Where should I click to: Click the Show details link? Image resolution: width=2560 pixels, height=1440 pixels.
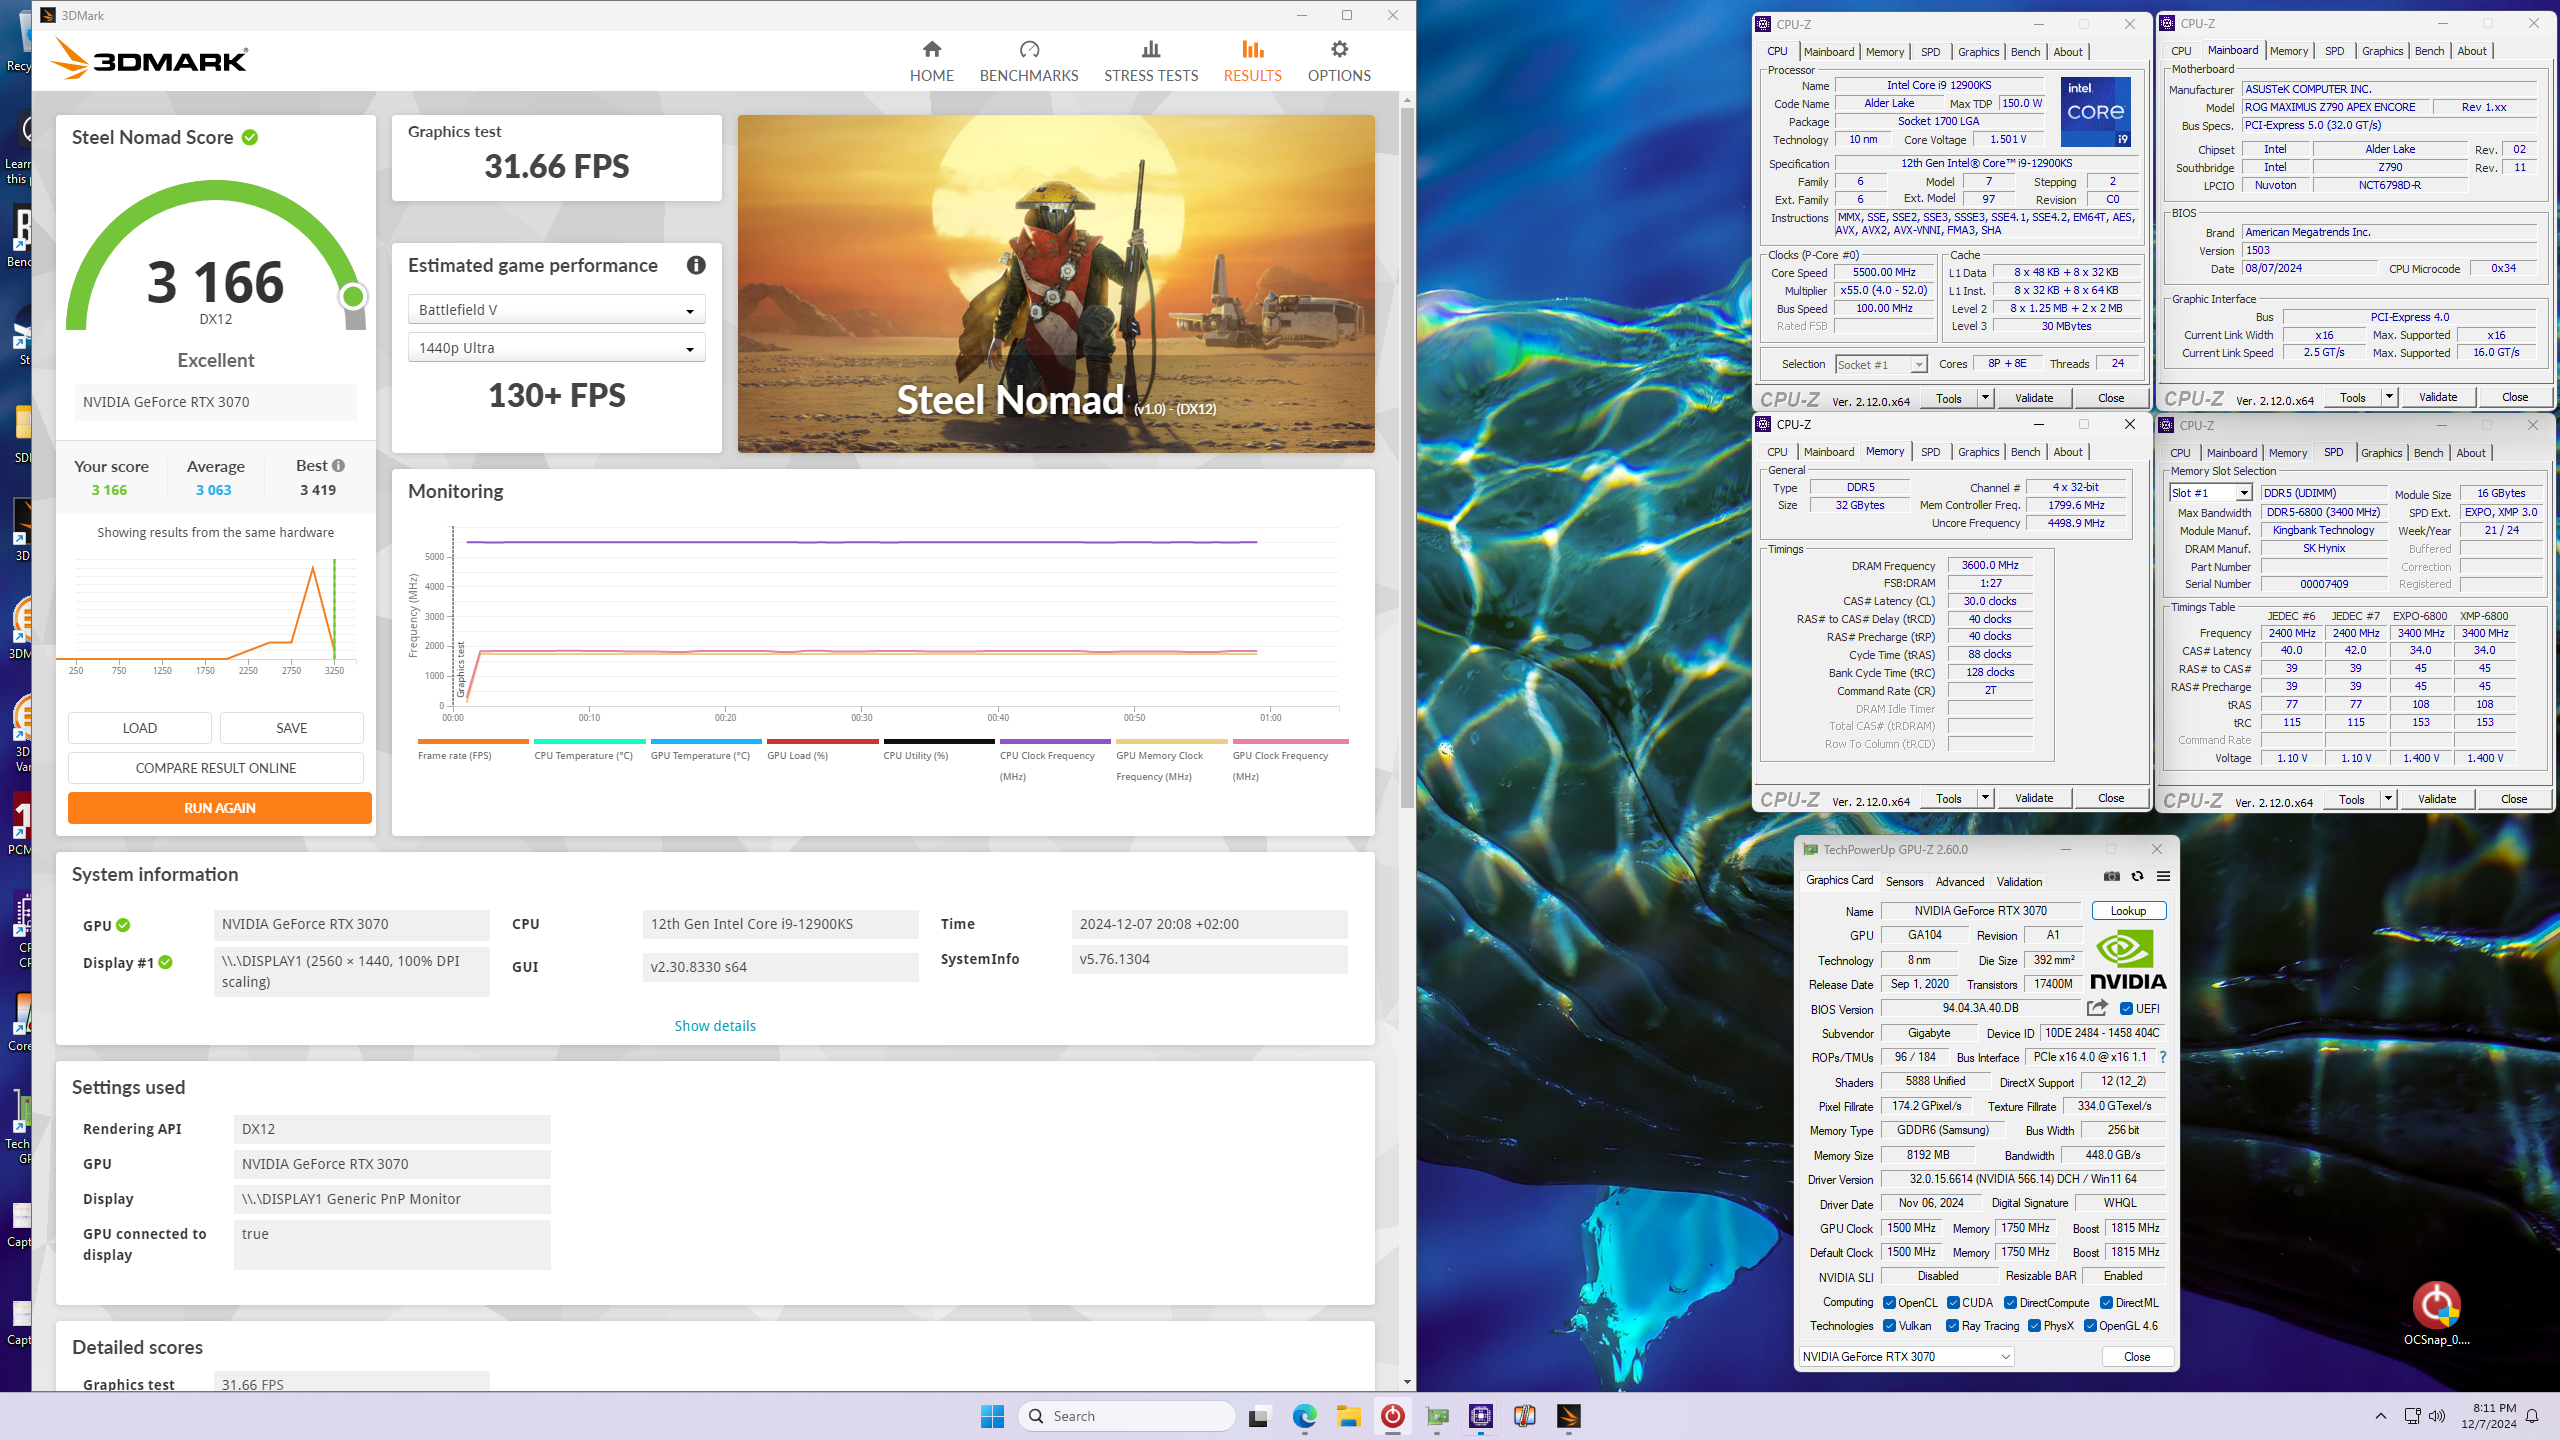[x=715, y=1026]
